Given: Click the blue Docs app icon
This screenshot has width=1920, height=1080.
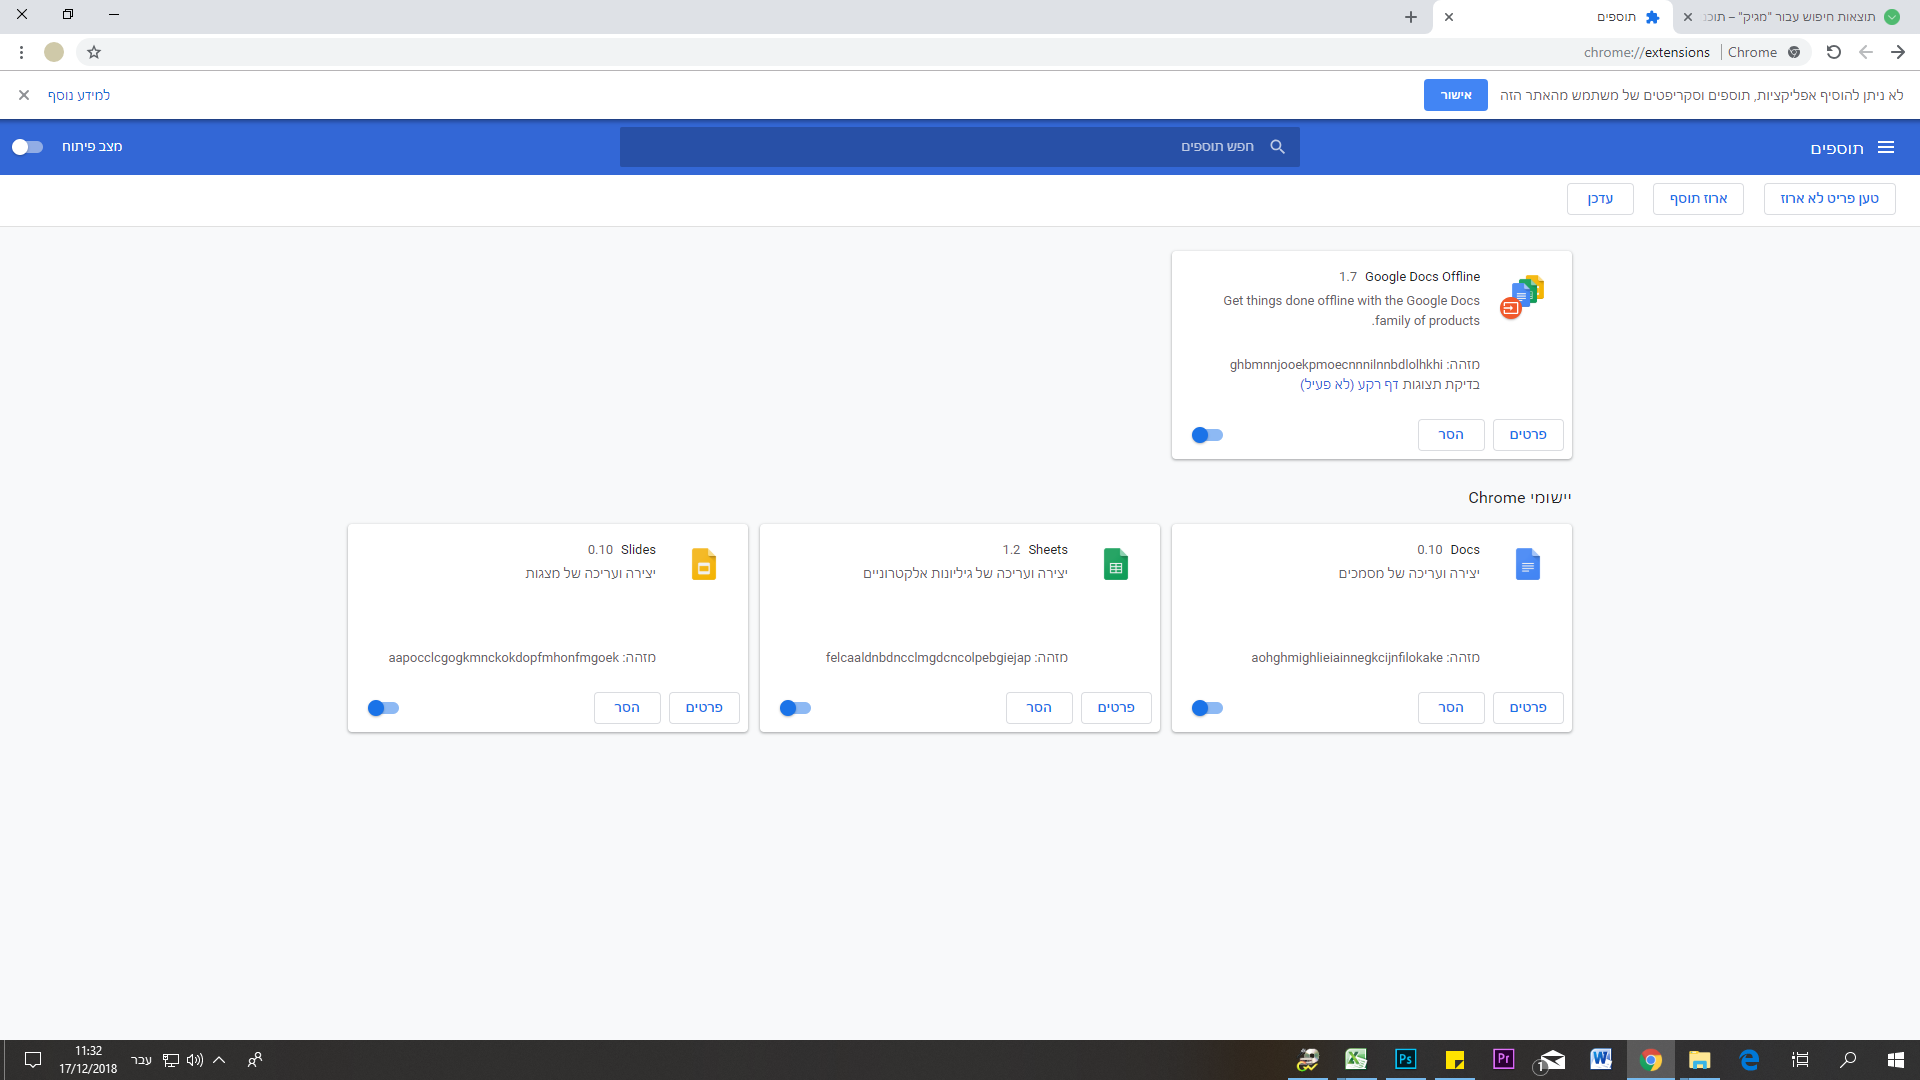Looking at the screenshot, I should click(1527, 564).
